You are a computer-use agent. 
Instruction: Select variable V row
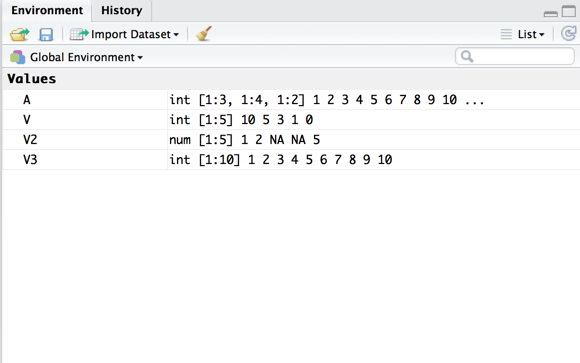(x=291, y=120)
